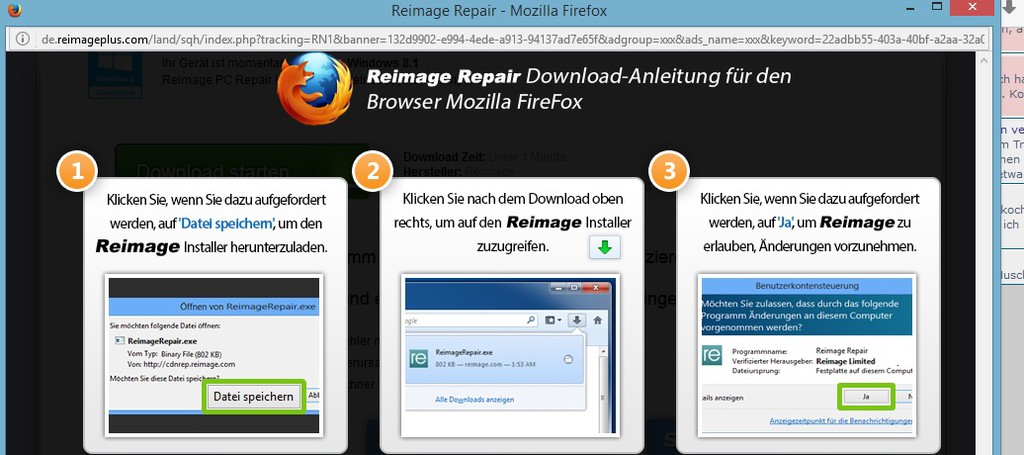The height and width of the screenshot is (455, 1024).
Task: Click the page scrollbar's up arrow
Action: pos(985,61)
